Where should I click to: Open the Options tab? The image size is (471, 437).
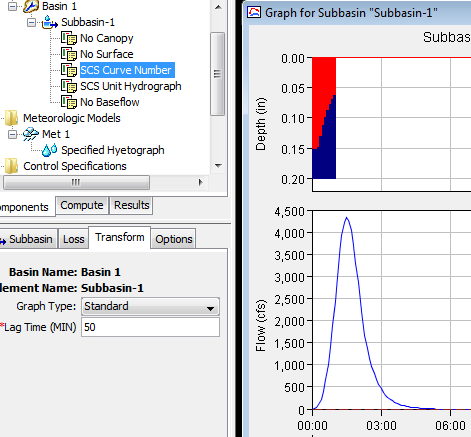click(174, 239)
